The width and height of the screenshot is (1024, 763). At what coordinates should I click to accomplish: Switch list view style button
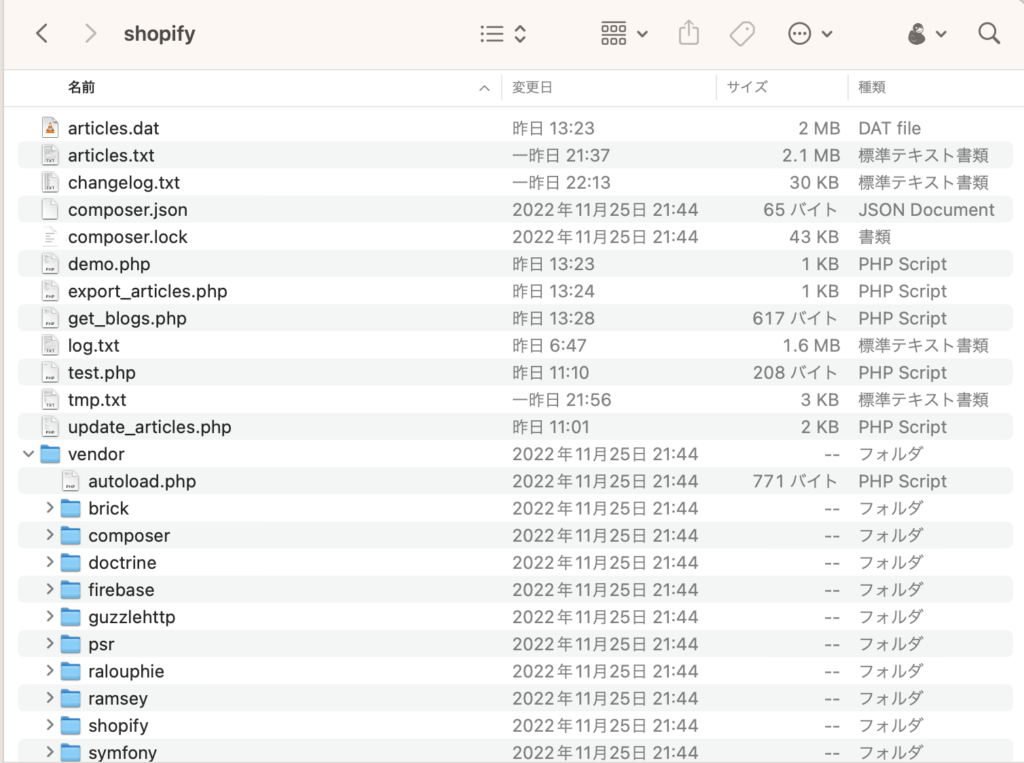tap(503, 34)
